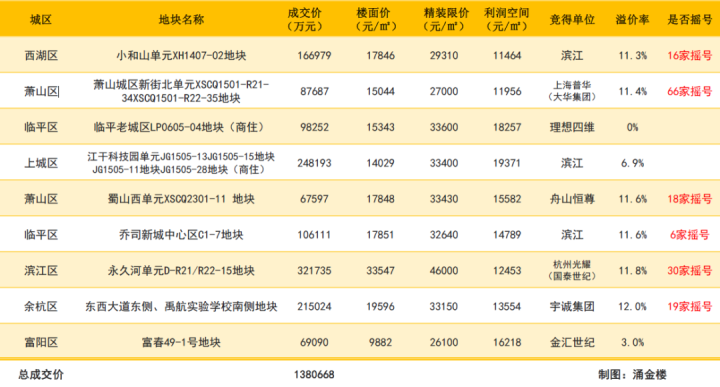
Task: Click red text 66家摇号
Action: (690, 91)
